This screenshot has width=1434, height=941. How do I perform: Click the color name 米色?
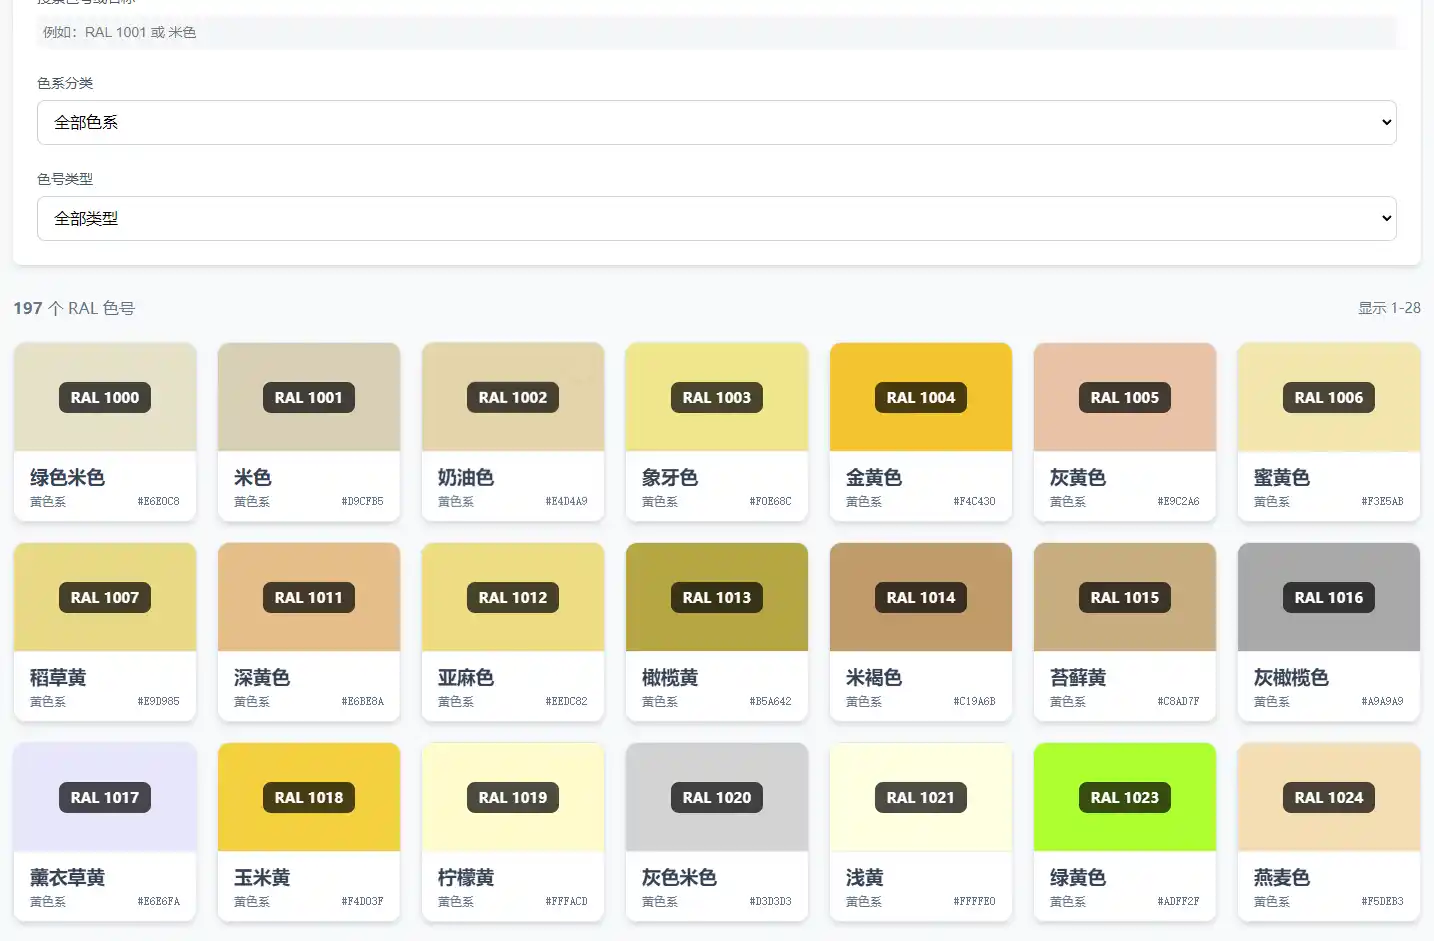click(x=252, y=478)
